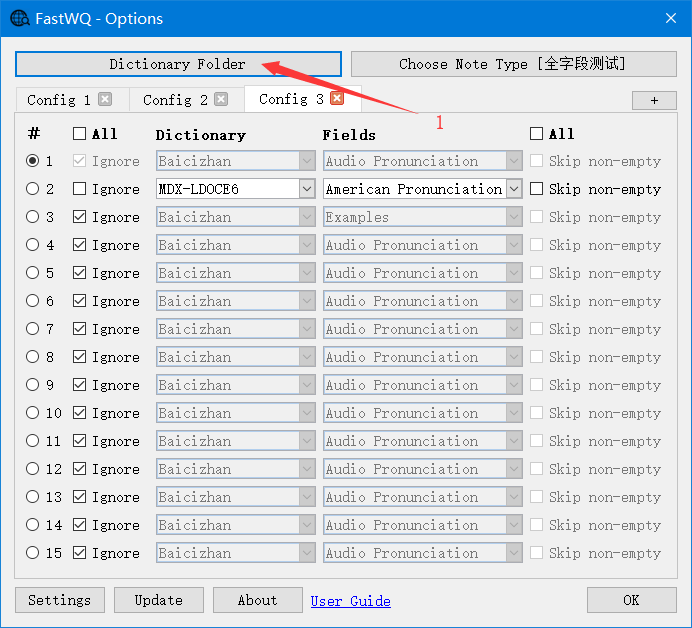The image size is (692, 628).
Task: Select radio button for row 15
Action: 33,553
